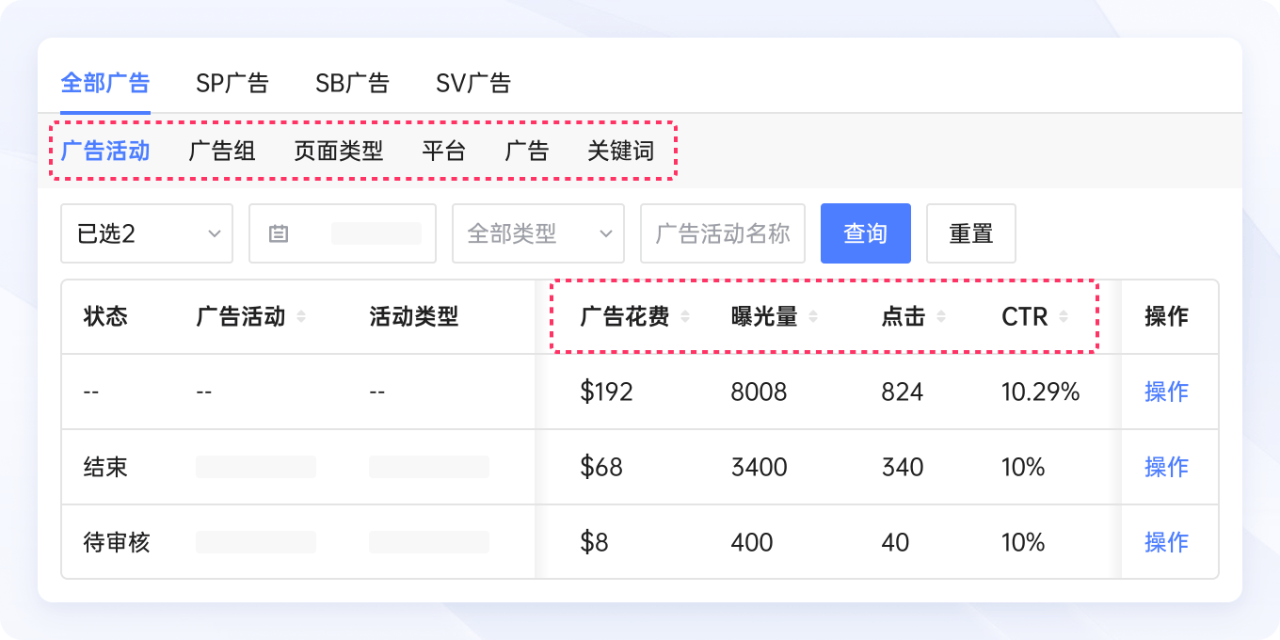Click 操作 link in the 结束 row

(x=1166, y=466)
